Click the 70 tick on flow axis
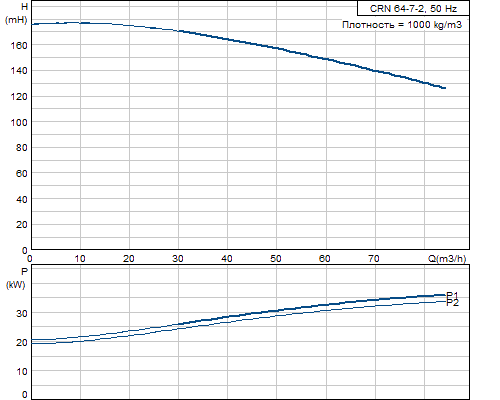The height and width of the screenshot is (400, 500). click(x=374, y=259)
